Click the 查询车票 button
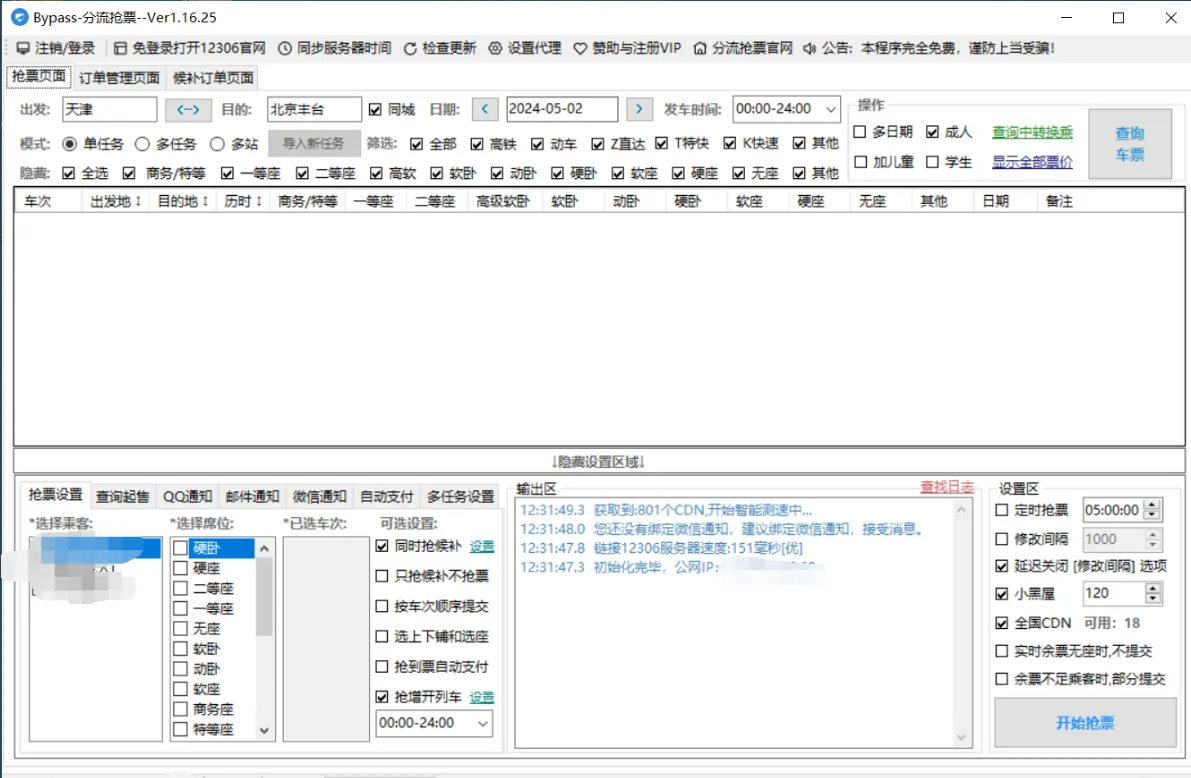This screenshot has width=1191, height=778. coord(1130,142)
